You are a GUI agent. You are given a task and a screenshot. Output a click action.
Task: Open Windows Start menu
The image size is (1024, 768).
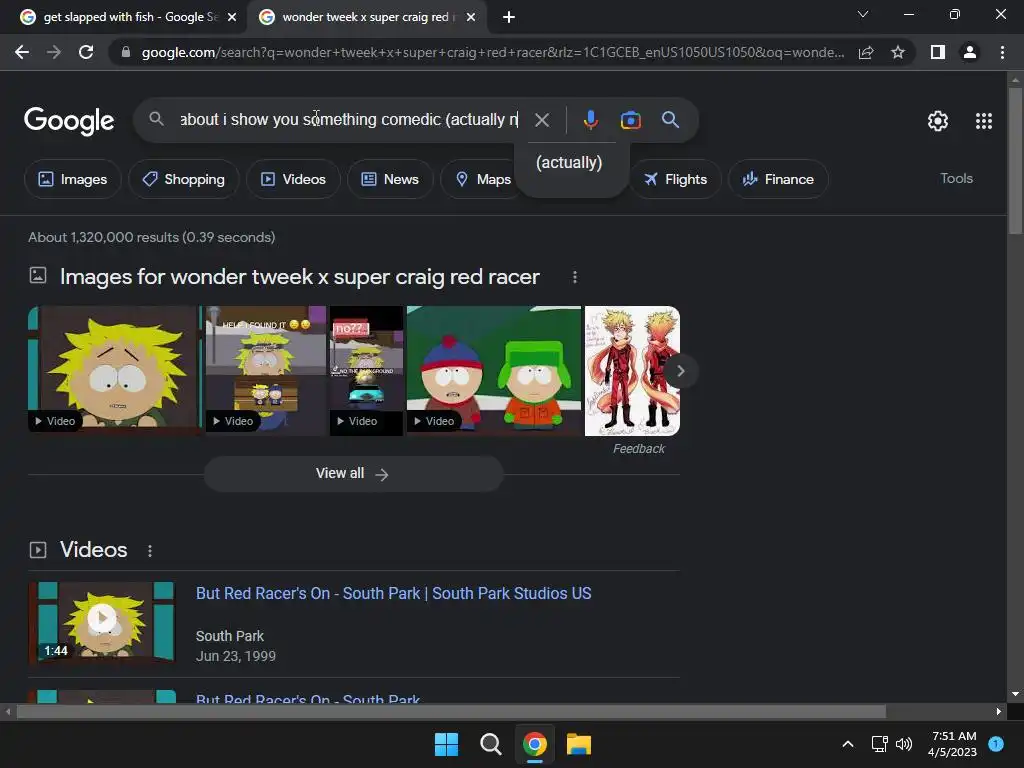click(x=446, y=744)
